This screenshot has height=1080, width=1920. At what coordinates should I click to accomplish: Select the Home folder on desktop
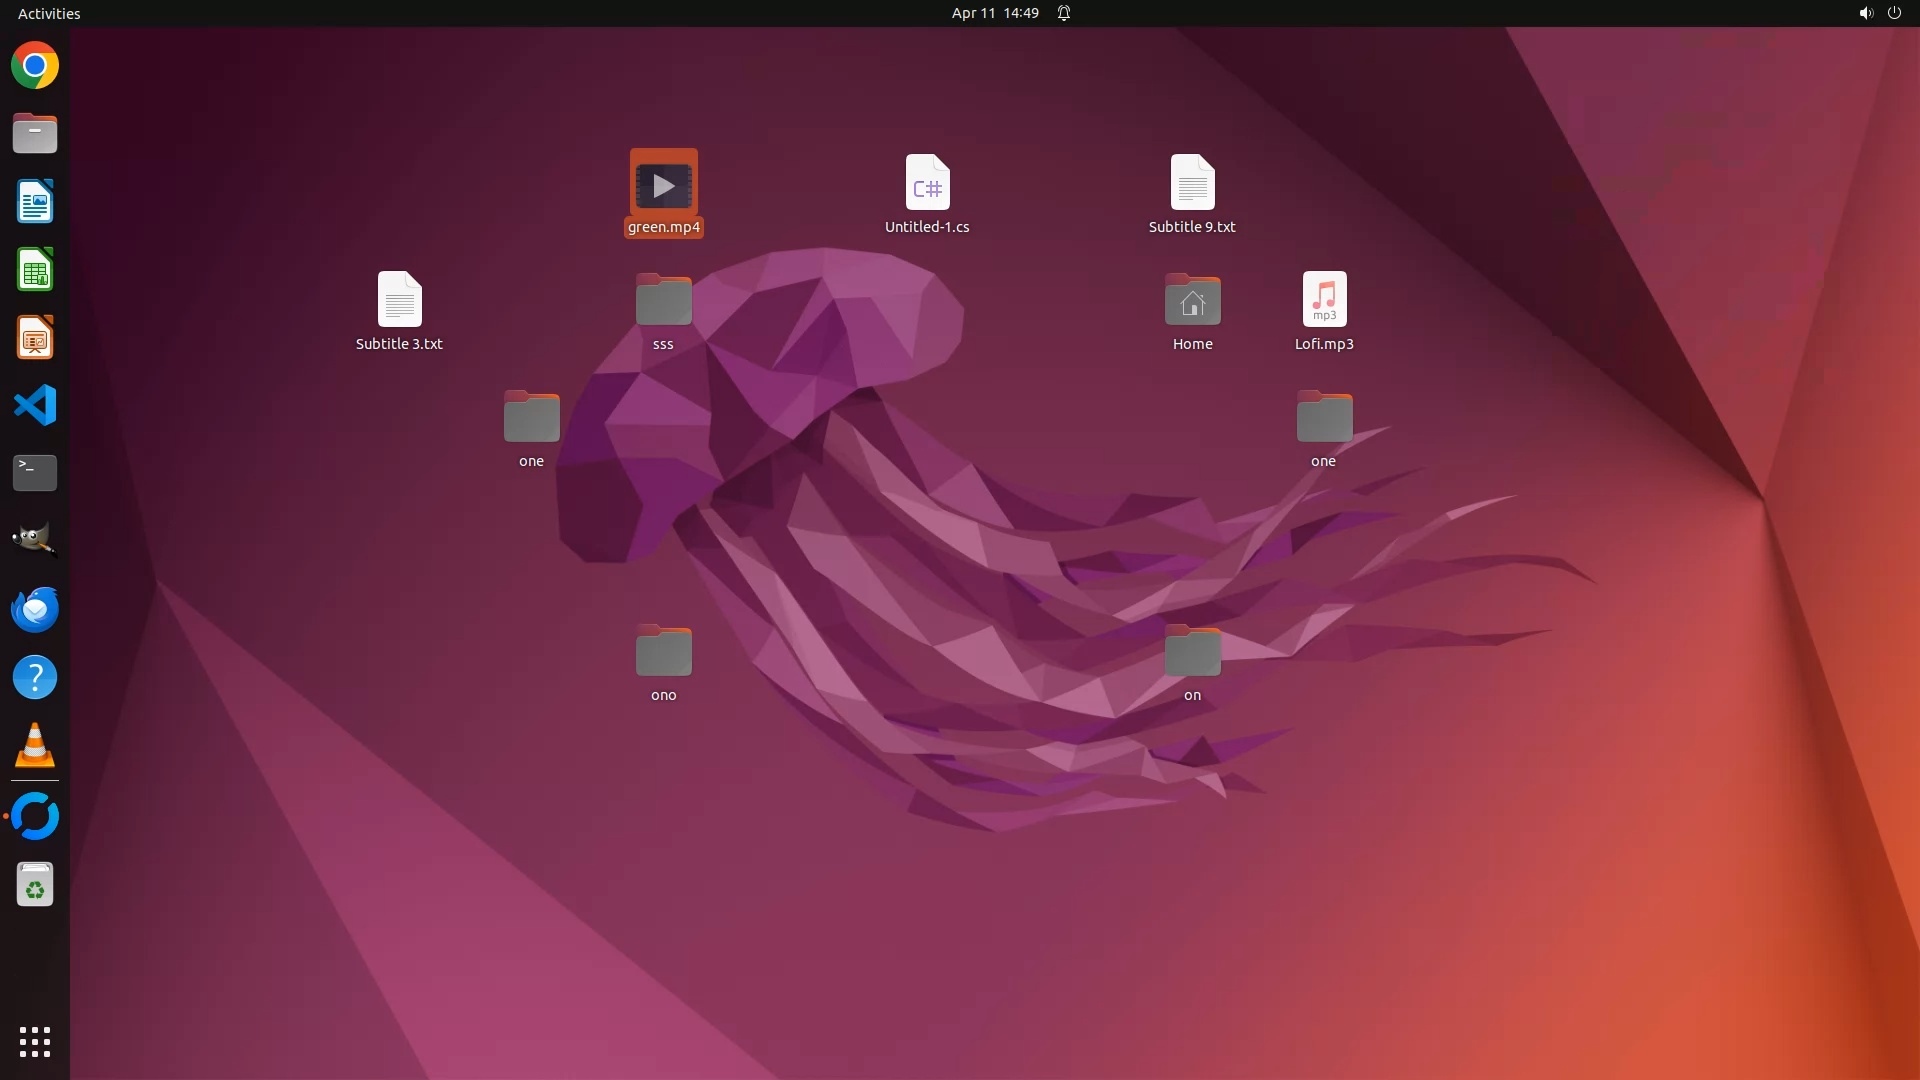pos(1192,300)
